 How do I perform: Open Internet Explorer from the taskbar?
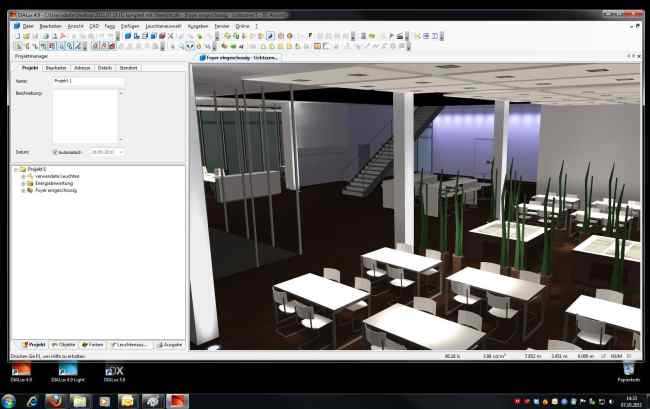click(32, 401)
